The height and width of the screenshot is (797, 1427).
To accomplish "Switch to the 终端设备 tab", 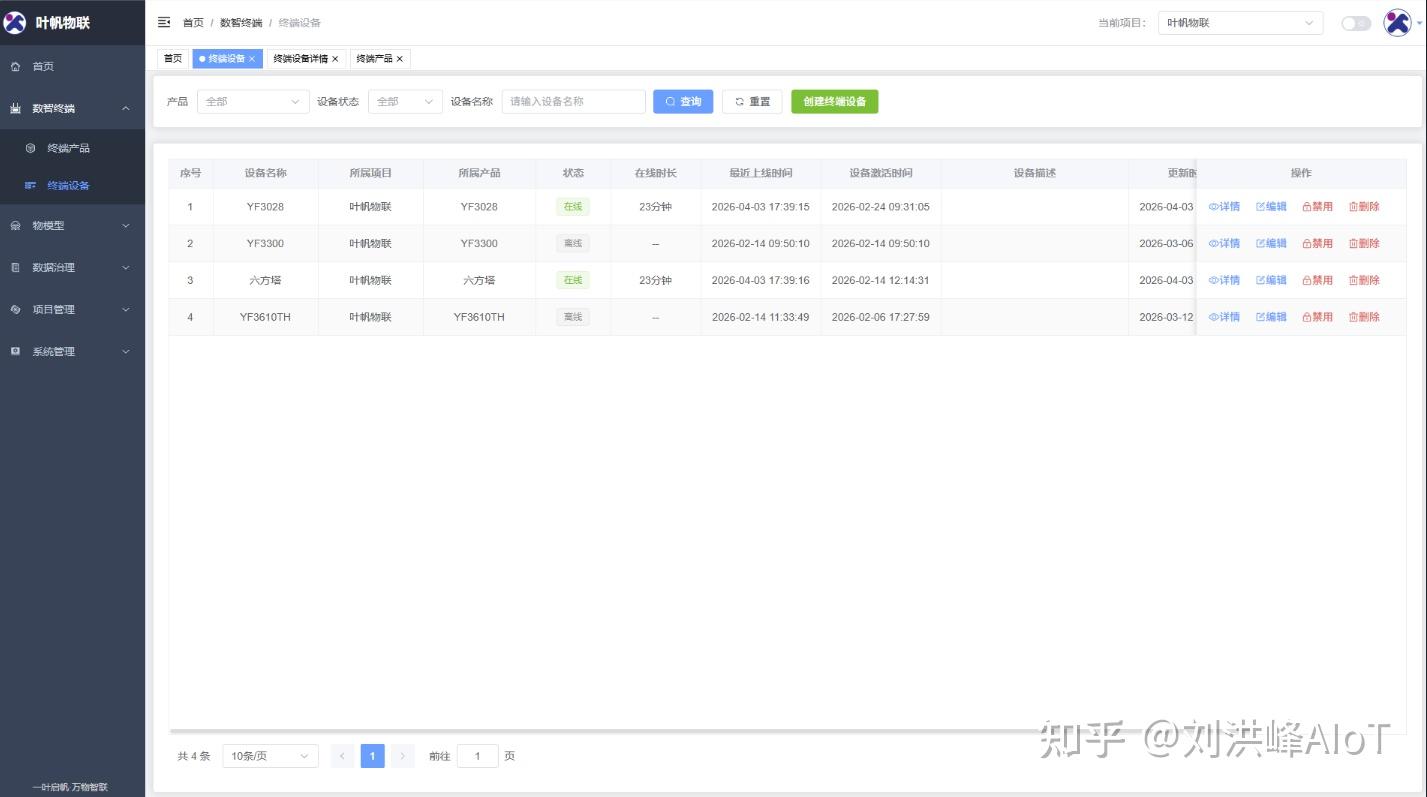I will 227,59.
